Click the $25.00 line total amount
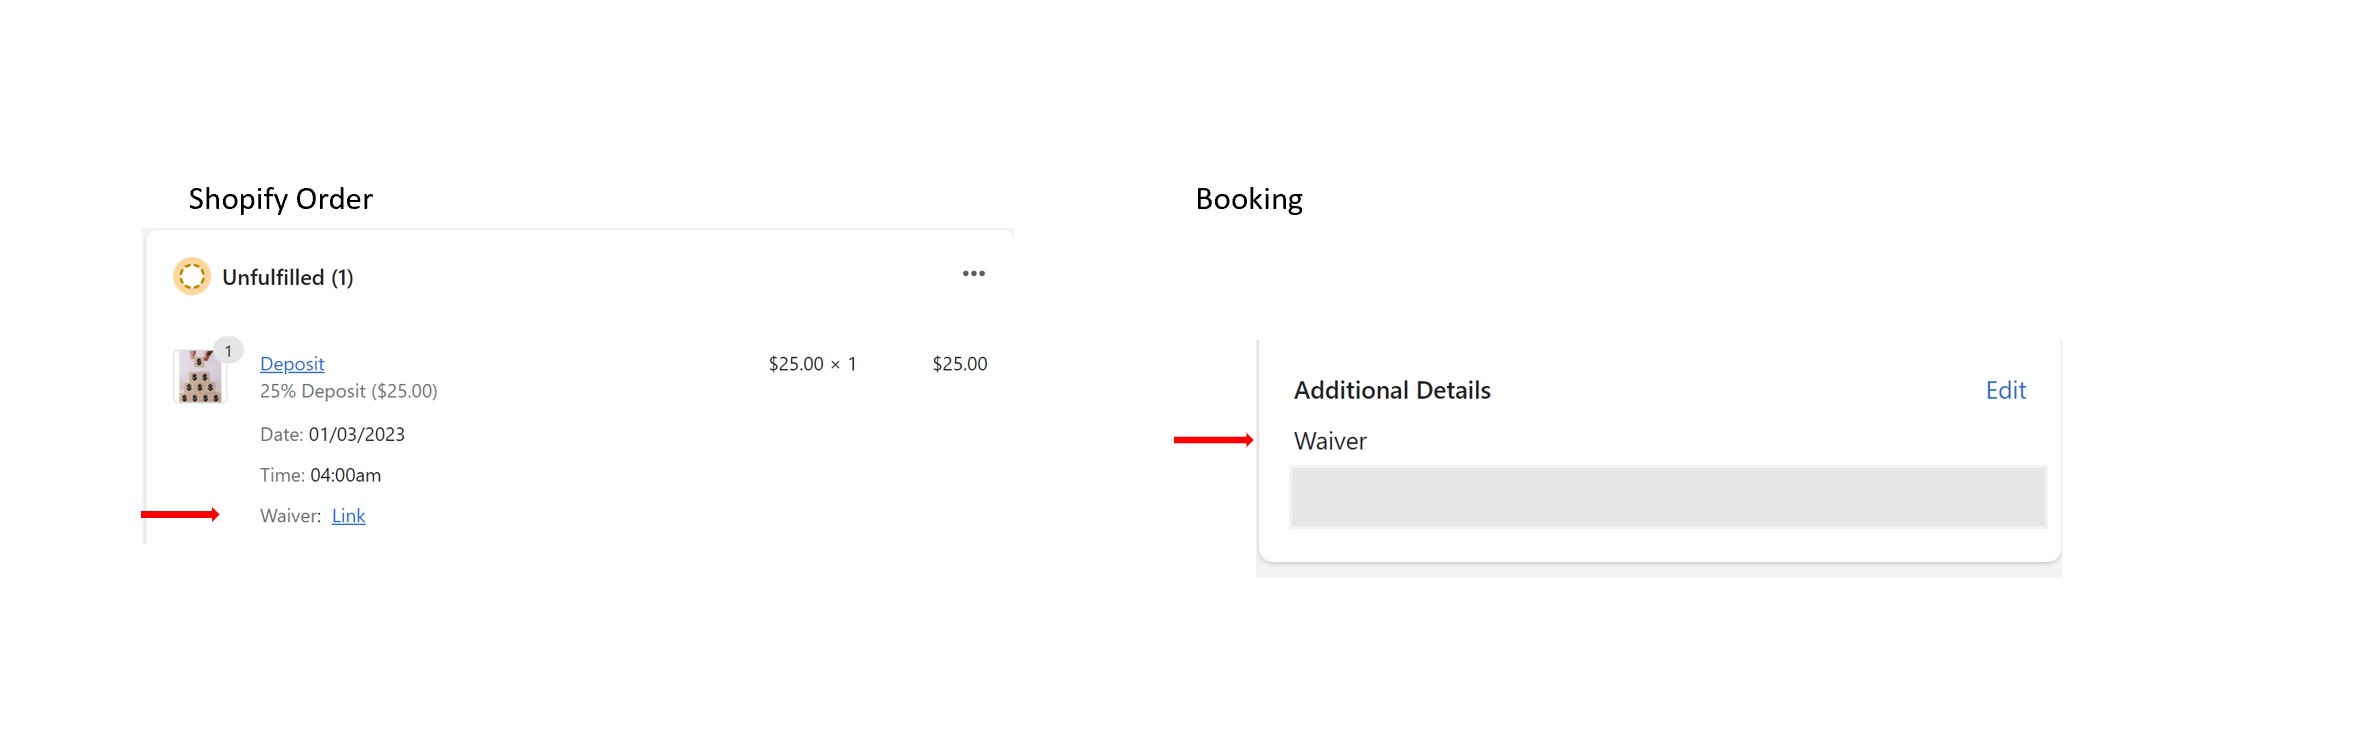2354x748 pixels. [960, 364]
